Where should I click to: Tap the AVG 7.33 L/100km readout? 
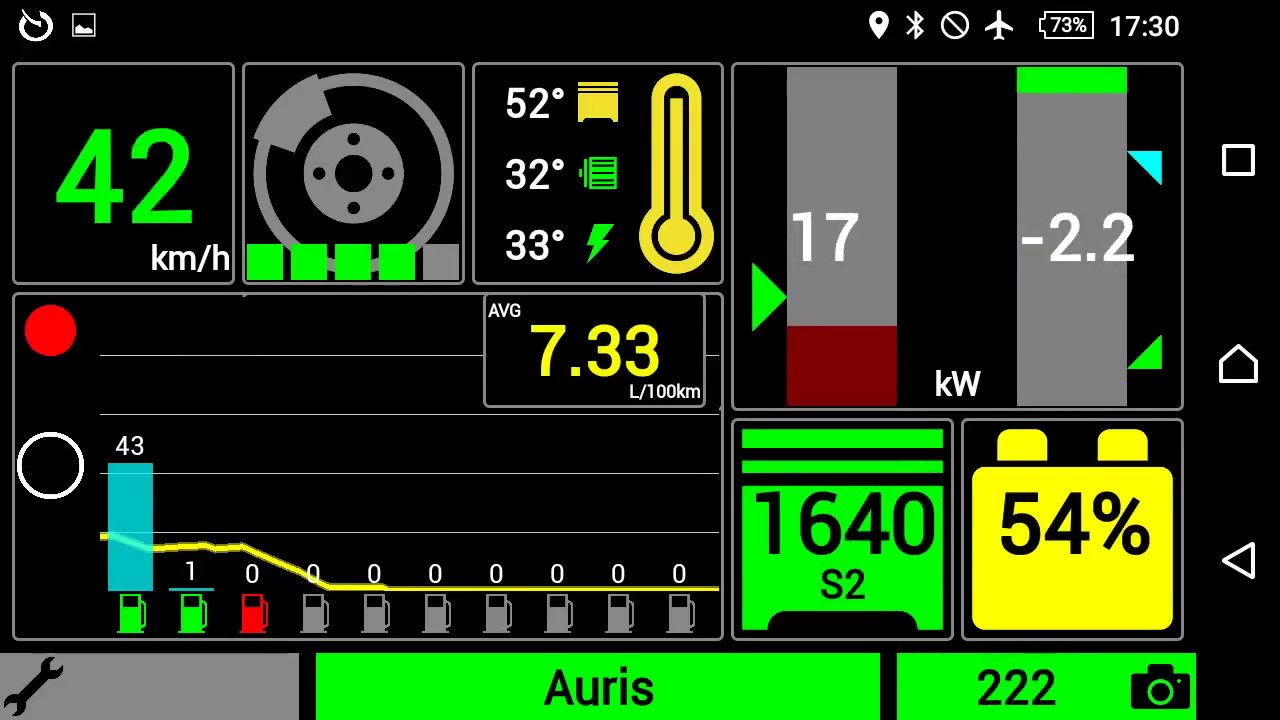[594, 350]
